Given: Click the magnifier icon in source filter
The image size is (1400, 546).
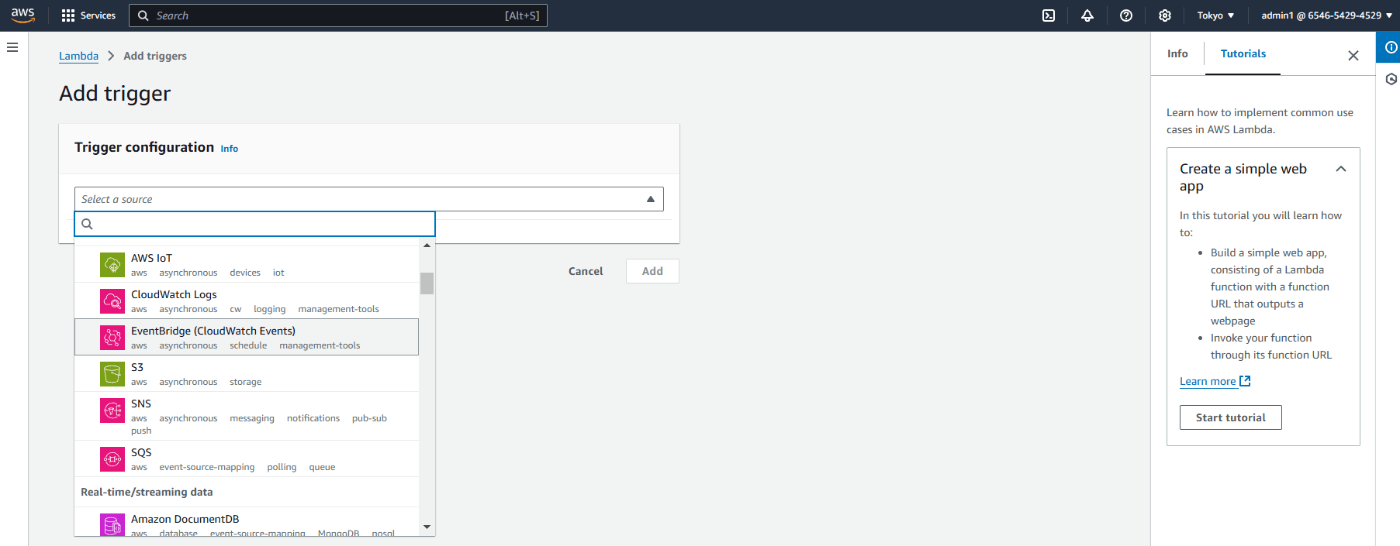Looking at the screenshot, I should (x=87, y=224).
